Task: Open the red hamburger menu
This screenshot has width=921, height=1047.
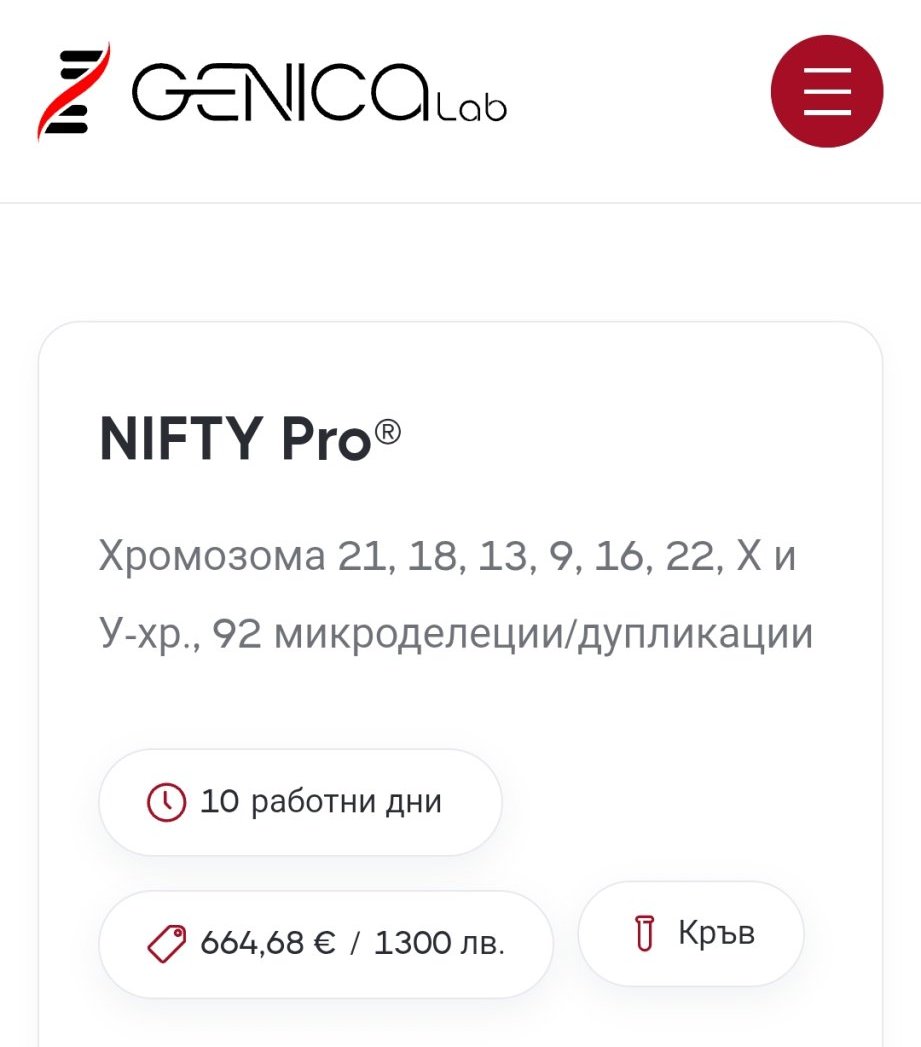Action: click(x=826, y=91)
